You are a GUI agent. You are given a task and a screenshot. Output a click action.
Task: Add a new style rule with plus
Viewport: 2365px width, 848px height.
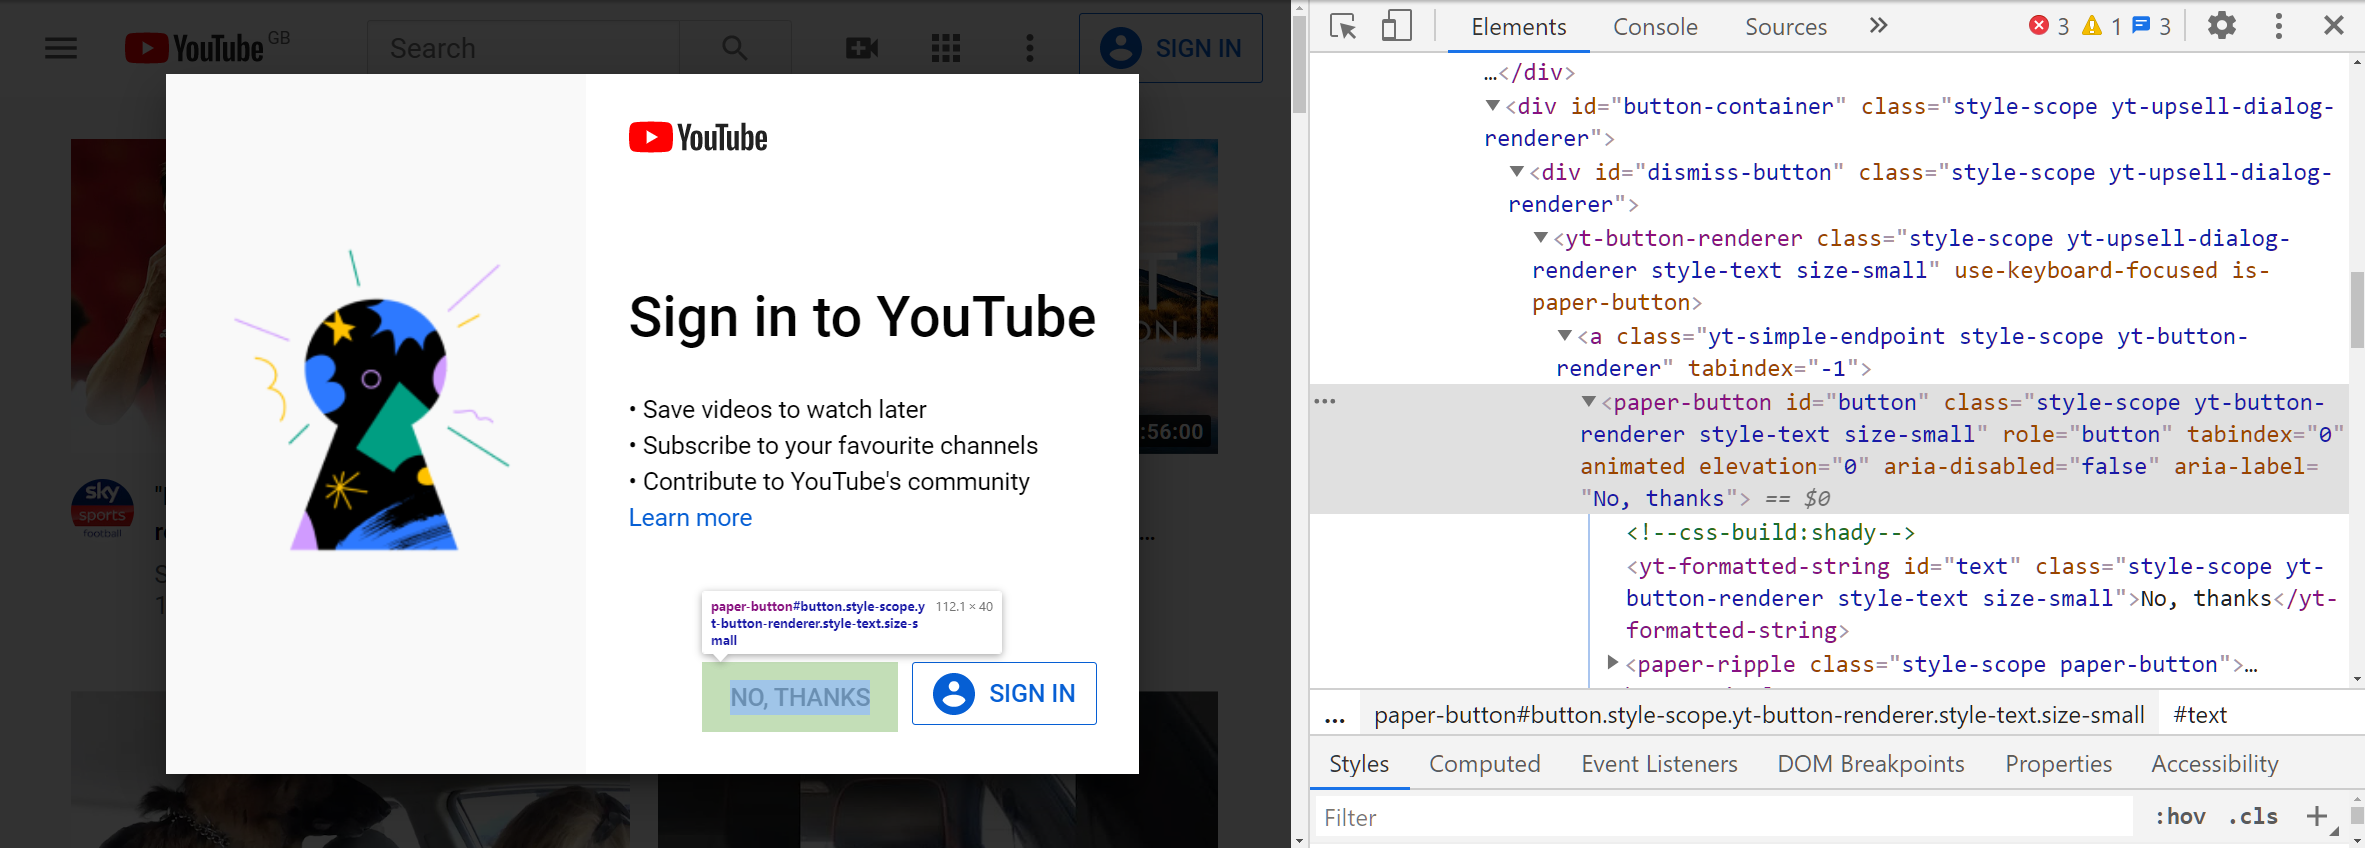click(2316, 816)
